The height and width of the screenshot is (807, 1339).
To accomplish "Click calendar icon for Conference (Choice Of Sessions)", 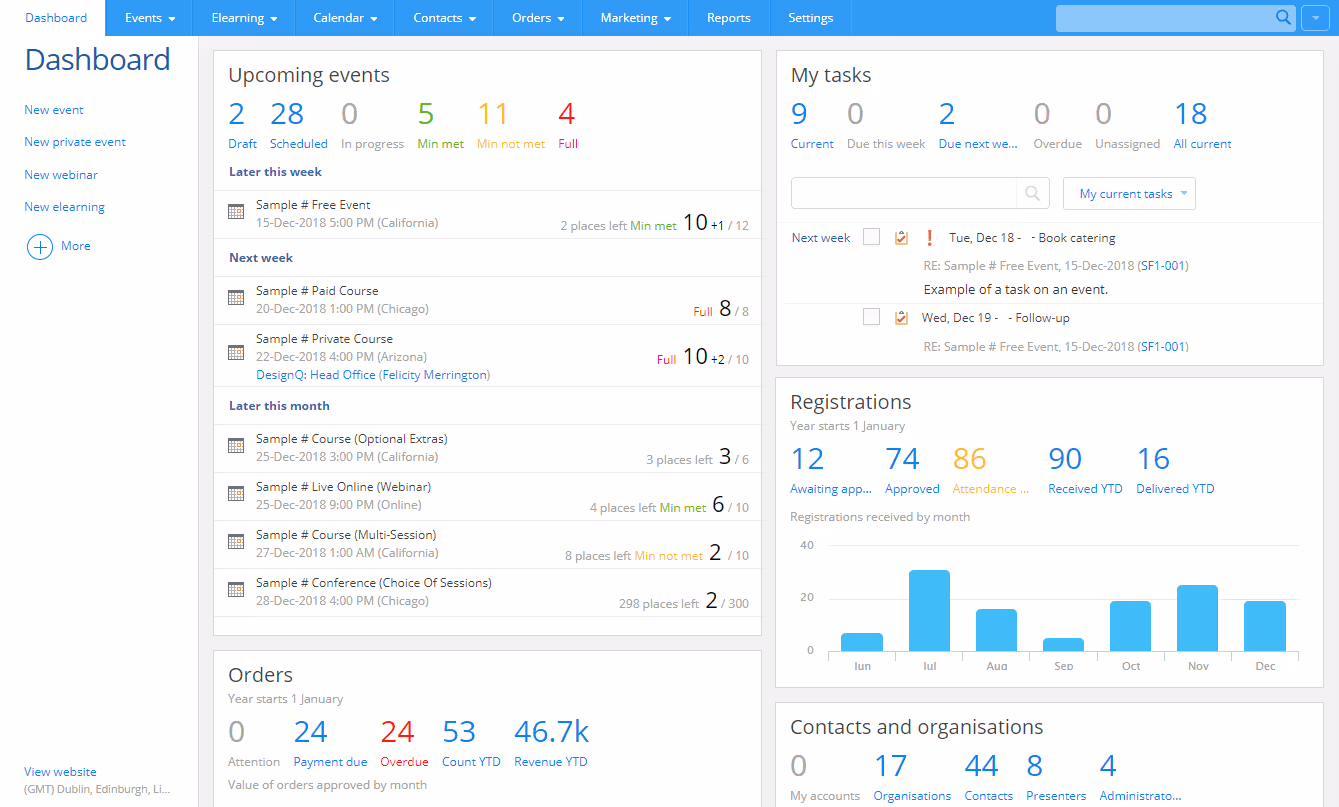I will coord(236,590).
